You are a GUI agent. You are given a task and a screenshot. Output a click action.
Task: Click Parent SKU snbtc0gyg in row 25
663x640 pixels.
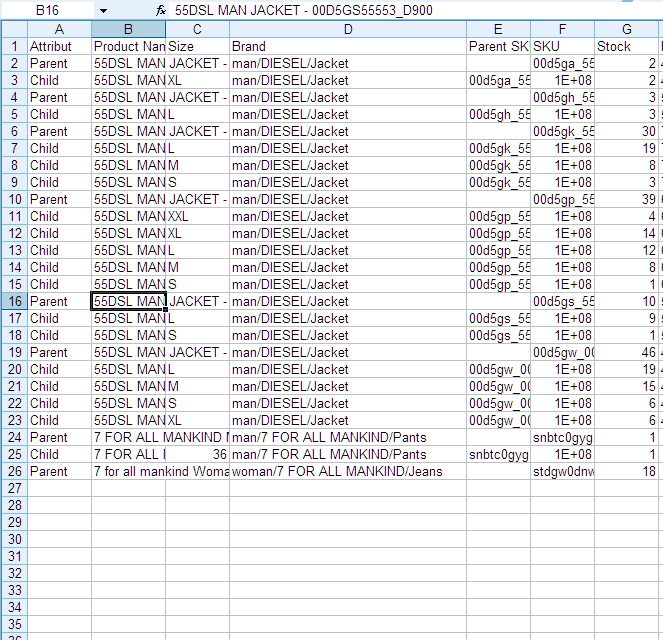(499, 454)
